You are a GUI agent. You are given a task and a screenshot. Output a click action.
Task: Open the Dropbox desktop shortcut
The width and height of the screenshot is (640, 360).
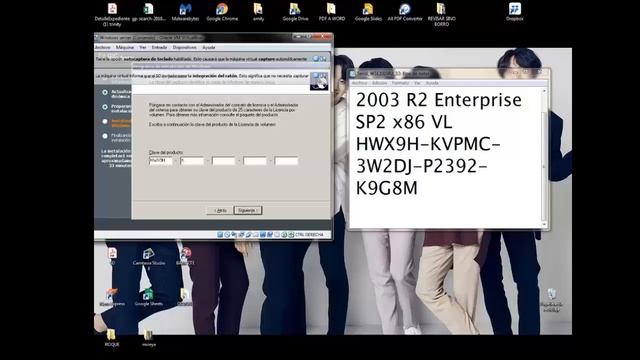click(x=514, y=12)
